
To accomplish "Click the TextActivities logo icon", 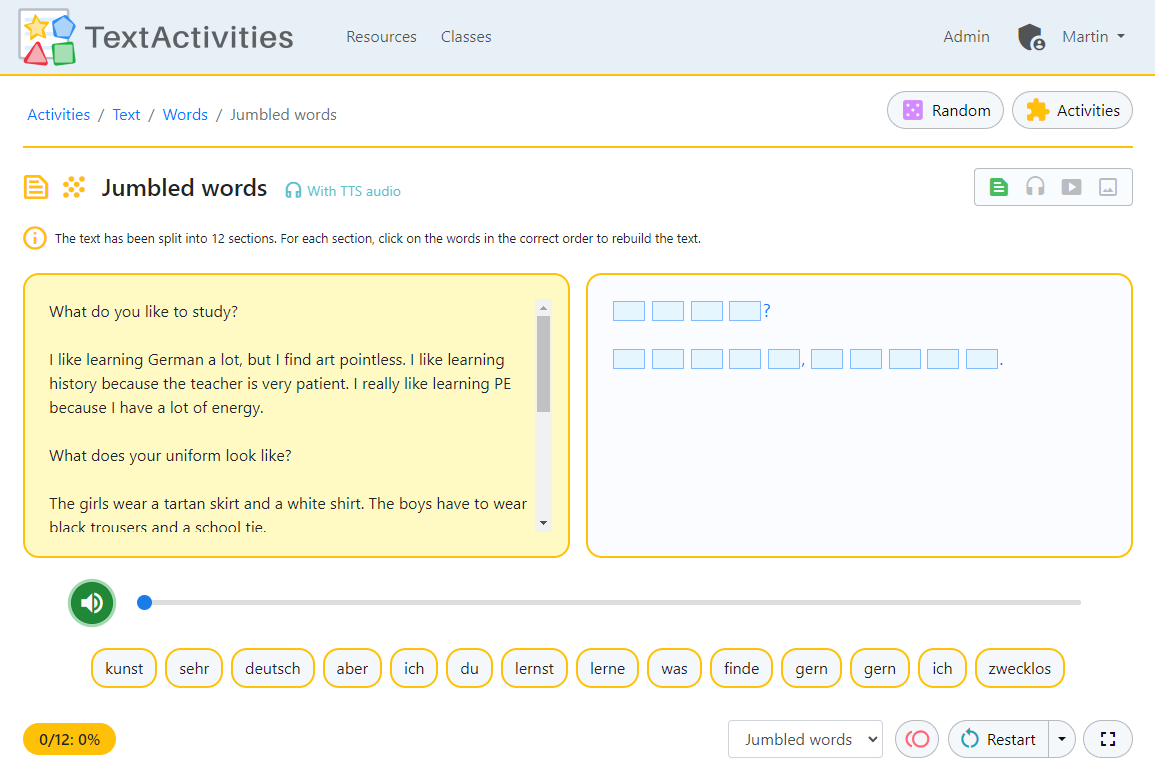I will point(46,37).
